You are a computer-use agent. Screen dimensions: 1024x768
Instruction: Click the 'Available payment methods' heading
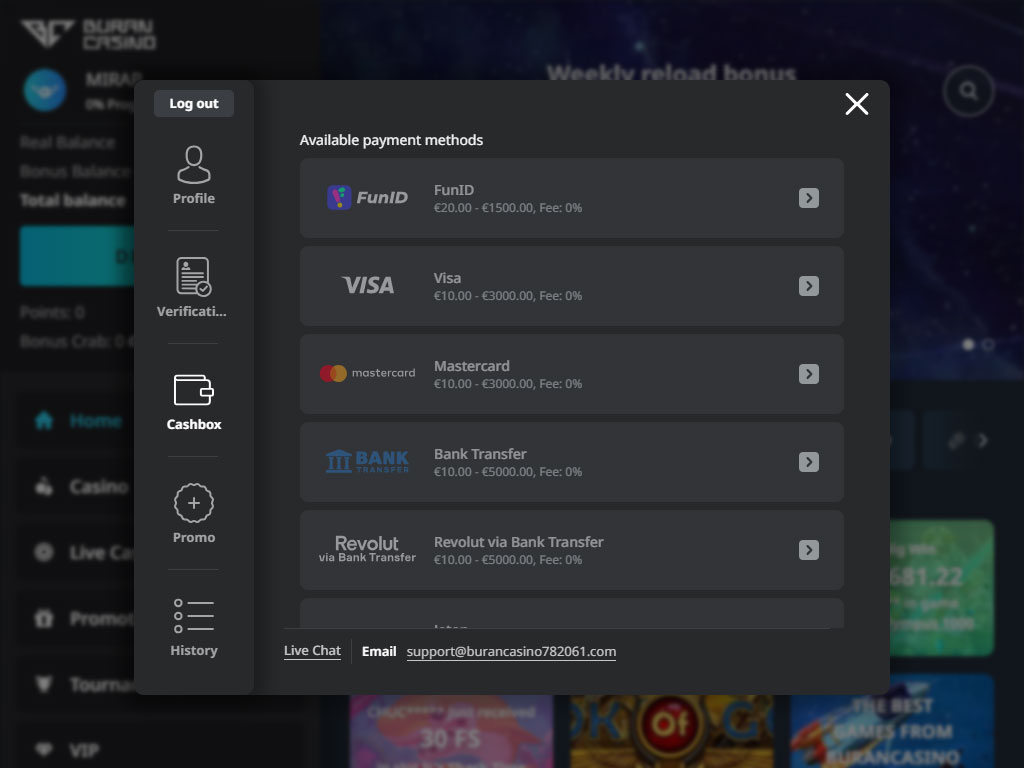coord(391,140)
